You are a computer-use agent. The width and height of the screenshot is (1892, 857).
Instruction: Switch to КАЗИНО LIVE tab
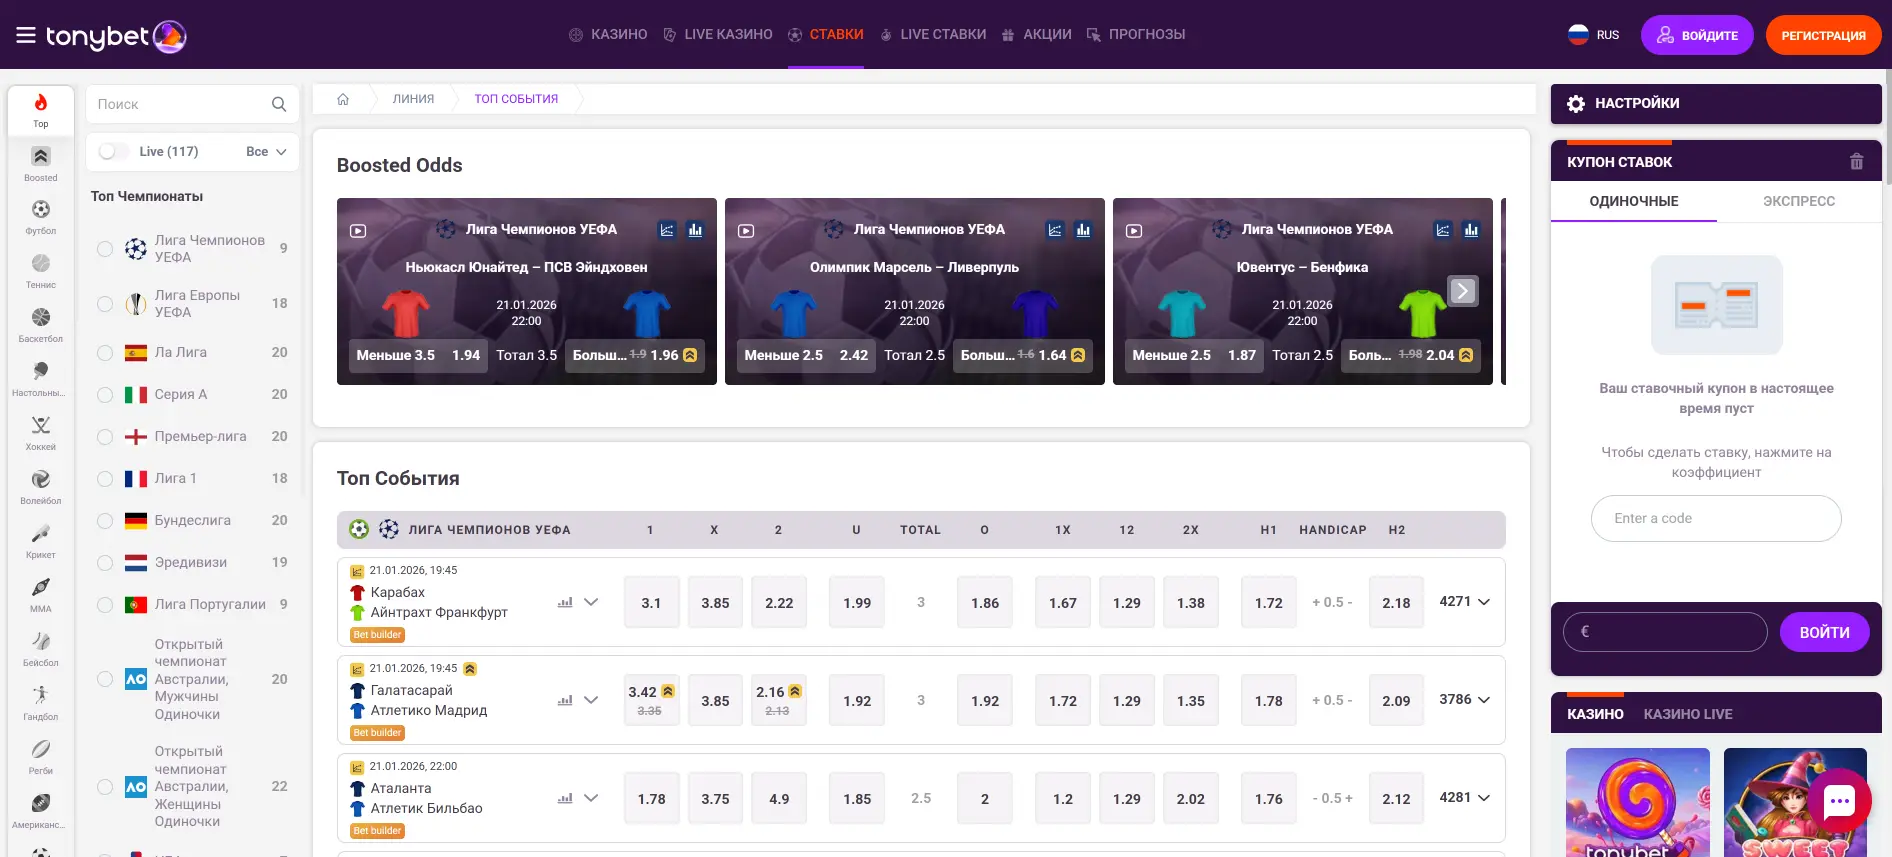[1688, 714]
